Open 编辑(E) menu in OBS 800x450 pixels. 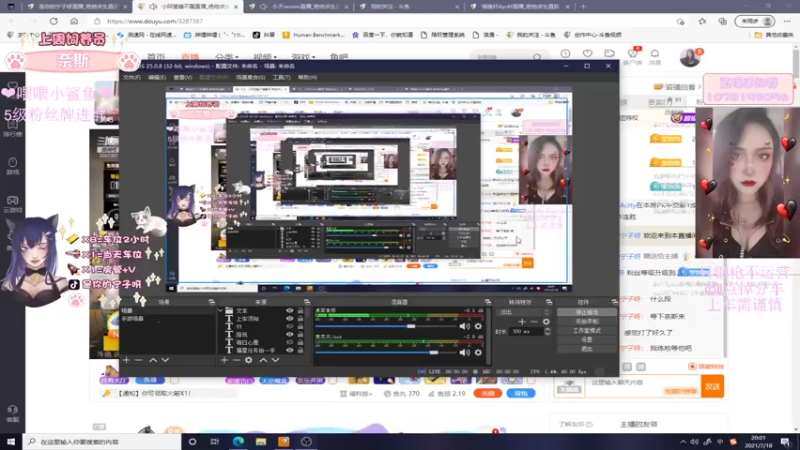coord(157,78)
